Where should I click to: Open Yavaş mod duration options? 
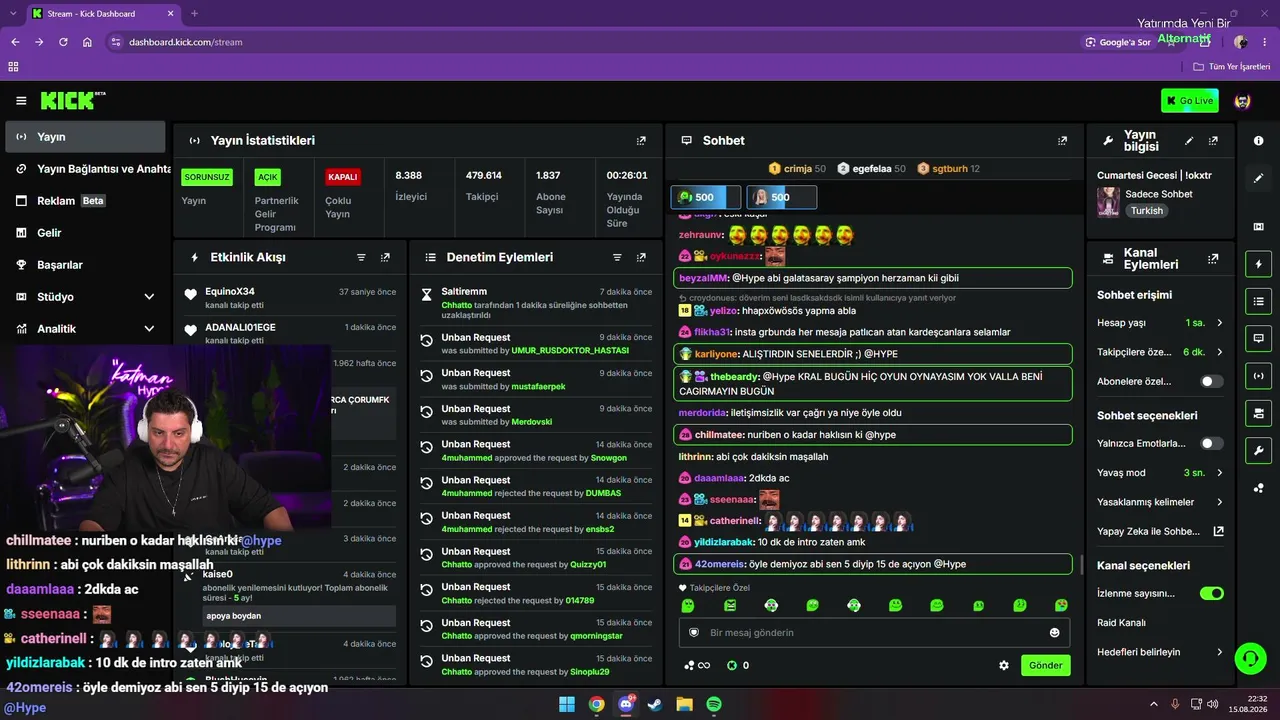point(1160,472)
